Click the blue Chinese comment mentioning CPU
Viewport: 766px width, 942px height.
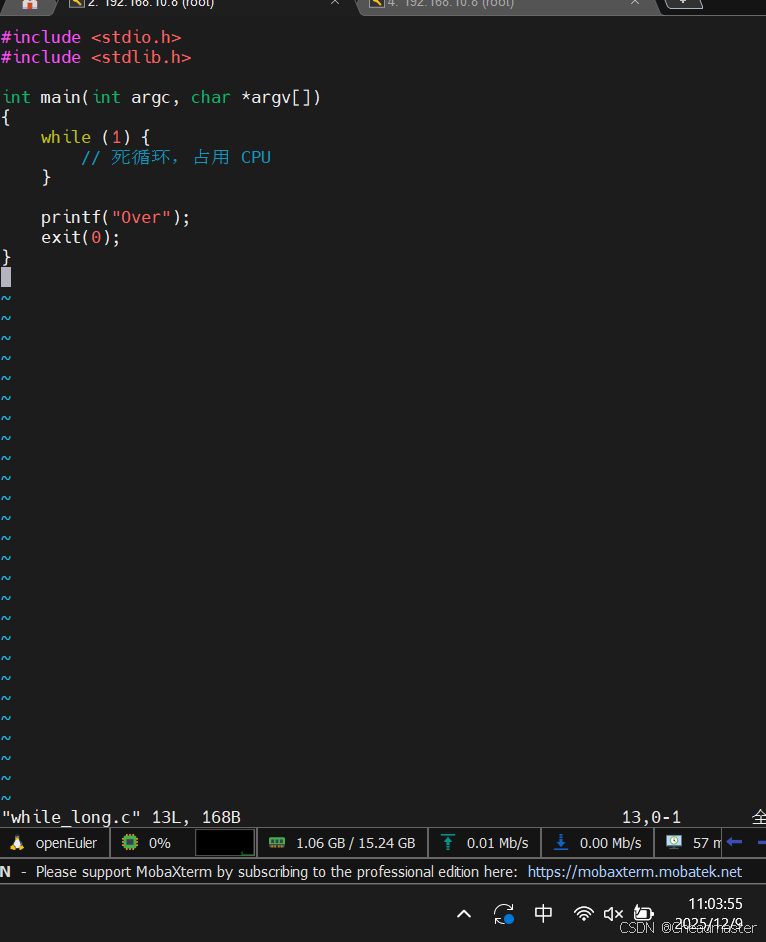(176, 157)
